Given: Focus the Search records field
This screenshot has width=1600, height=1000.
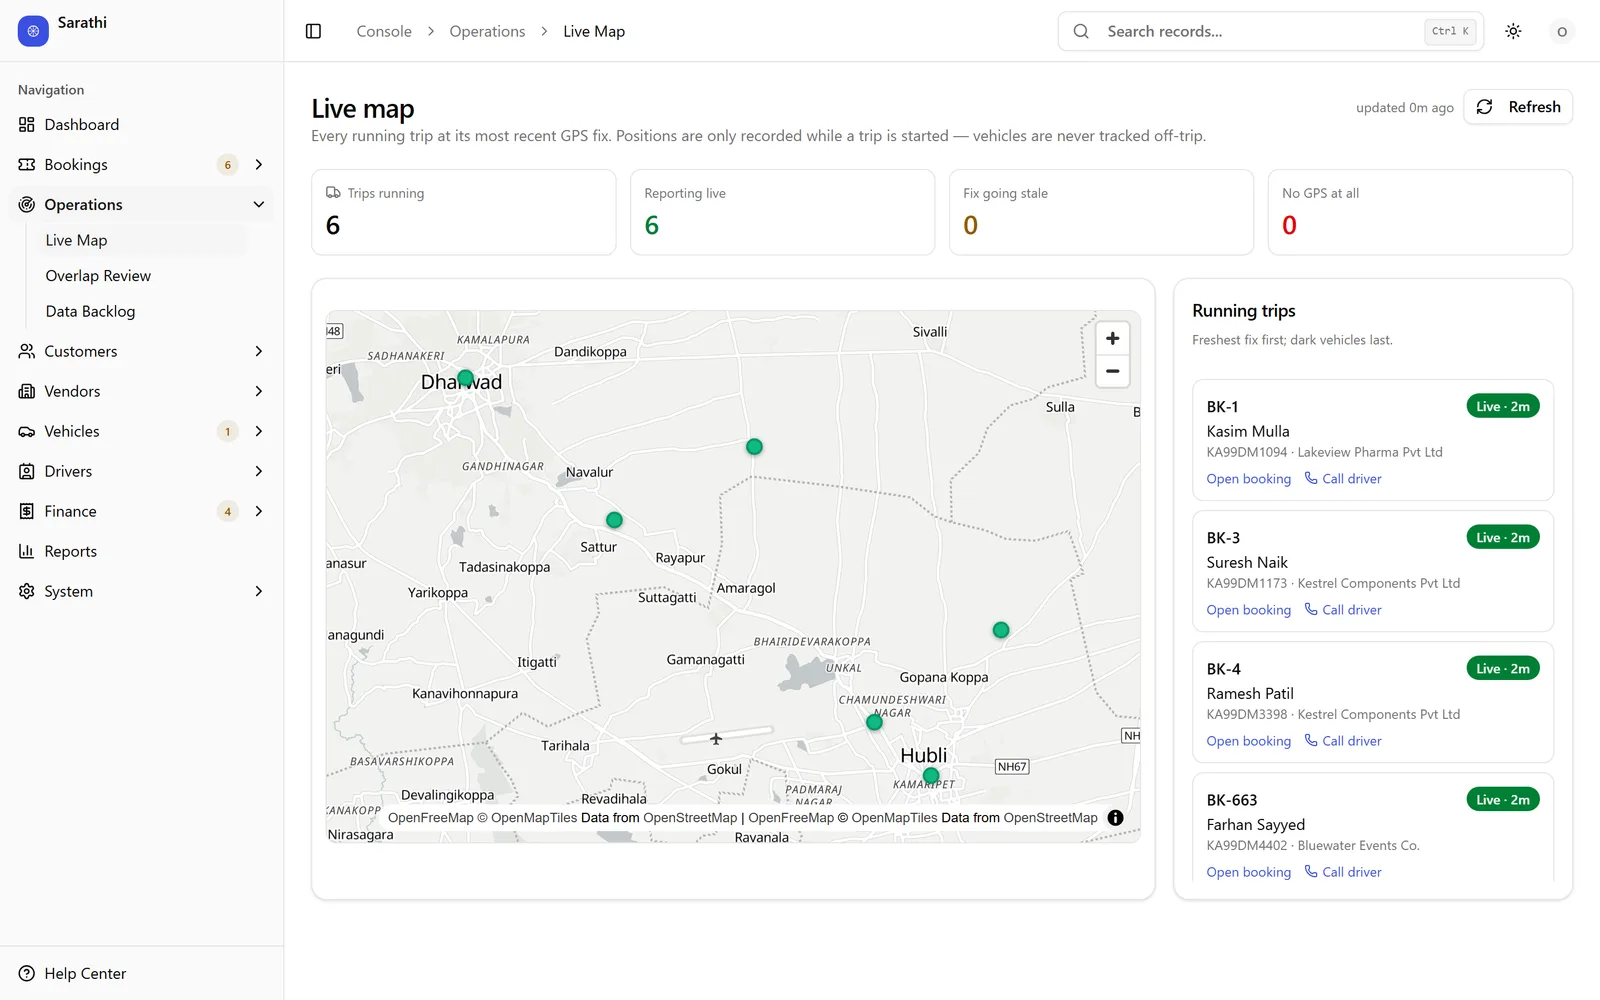Looking at the screenshot, I should pos(1270,31).
